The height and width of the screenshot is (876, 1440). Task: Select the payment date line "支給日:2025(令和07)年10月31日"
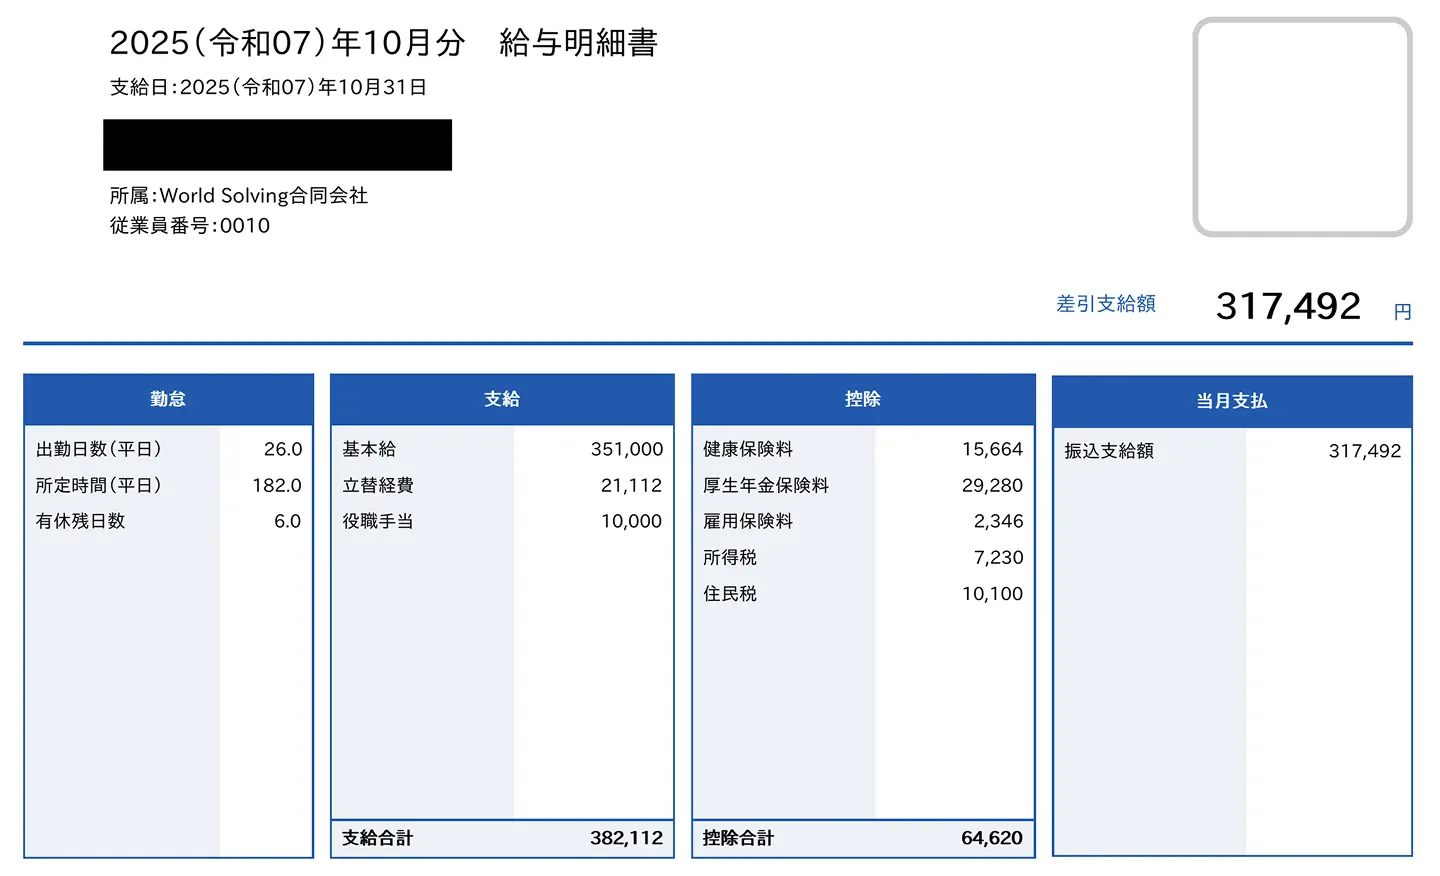[x=268, y=87]
